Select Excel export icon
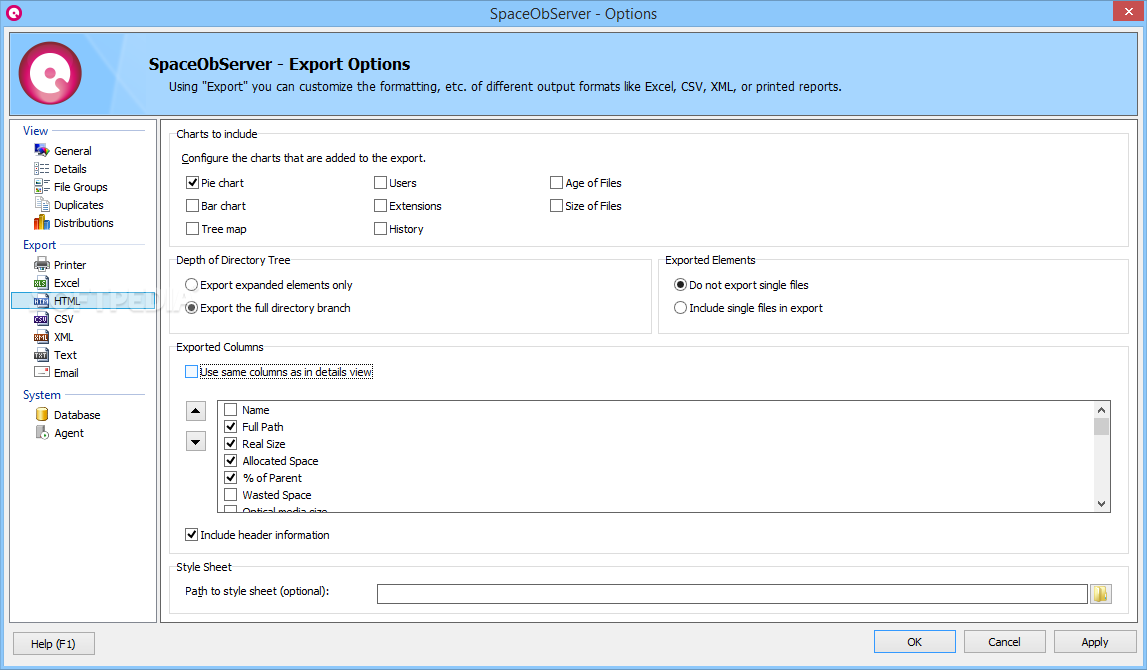 pos(42,283)
